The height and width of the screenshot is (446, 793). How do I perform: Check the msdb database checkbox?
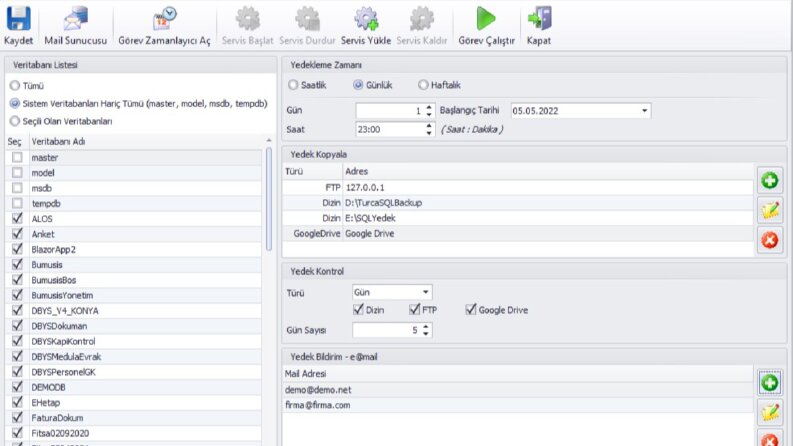point(17,188)
